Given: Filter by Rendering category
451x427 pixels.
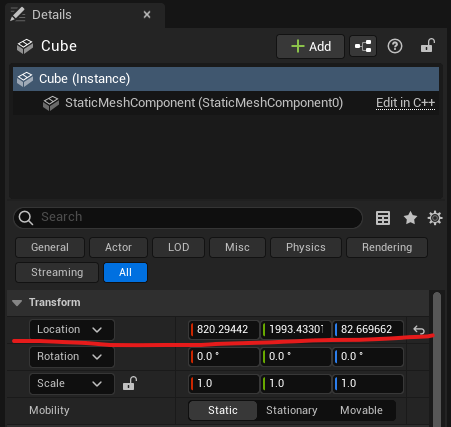Looking at the screenshot, I should [387, 247].
